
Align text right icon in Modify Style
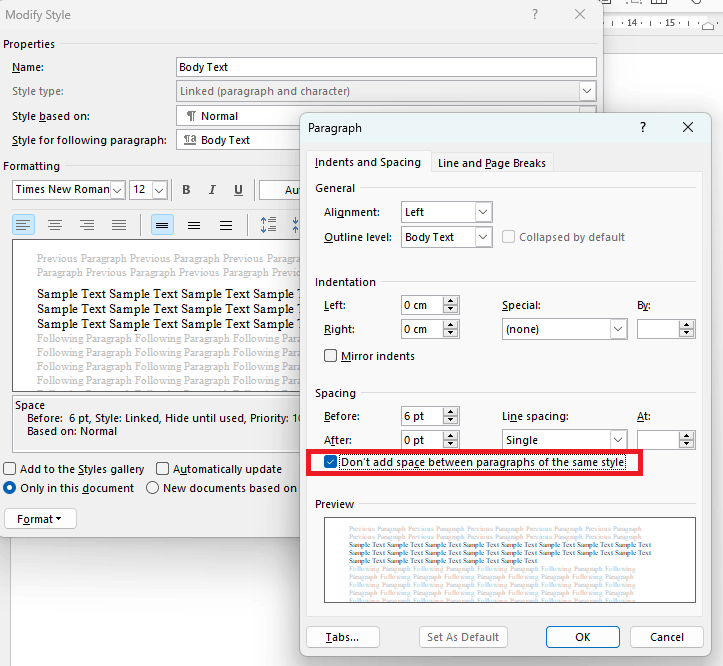pos(87,225)
